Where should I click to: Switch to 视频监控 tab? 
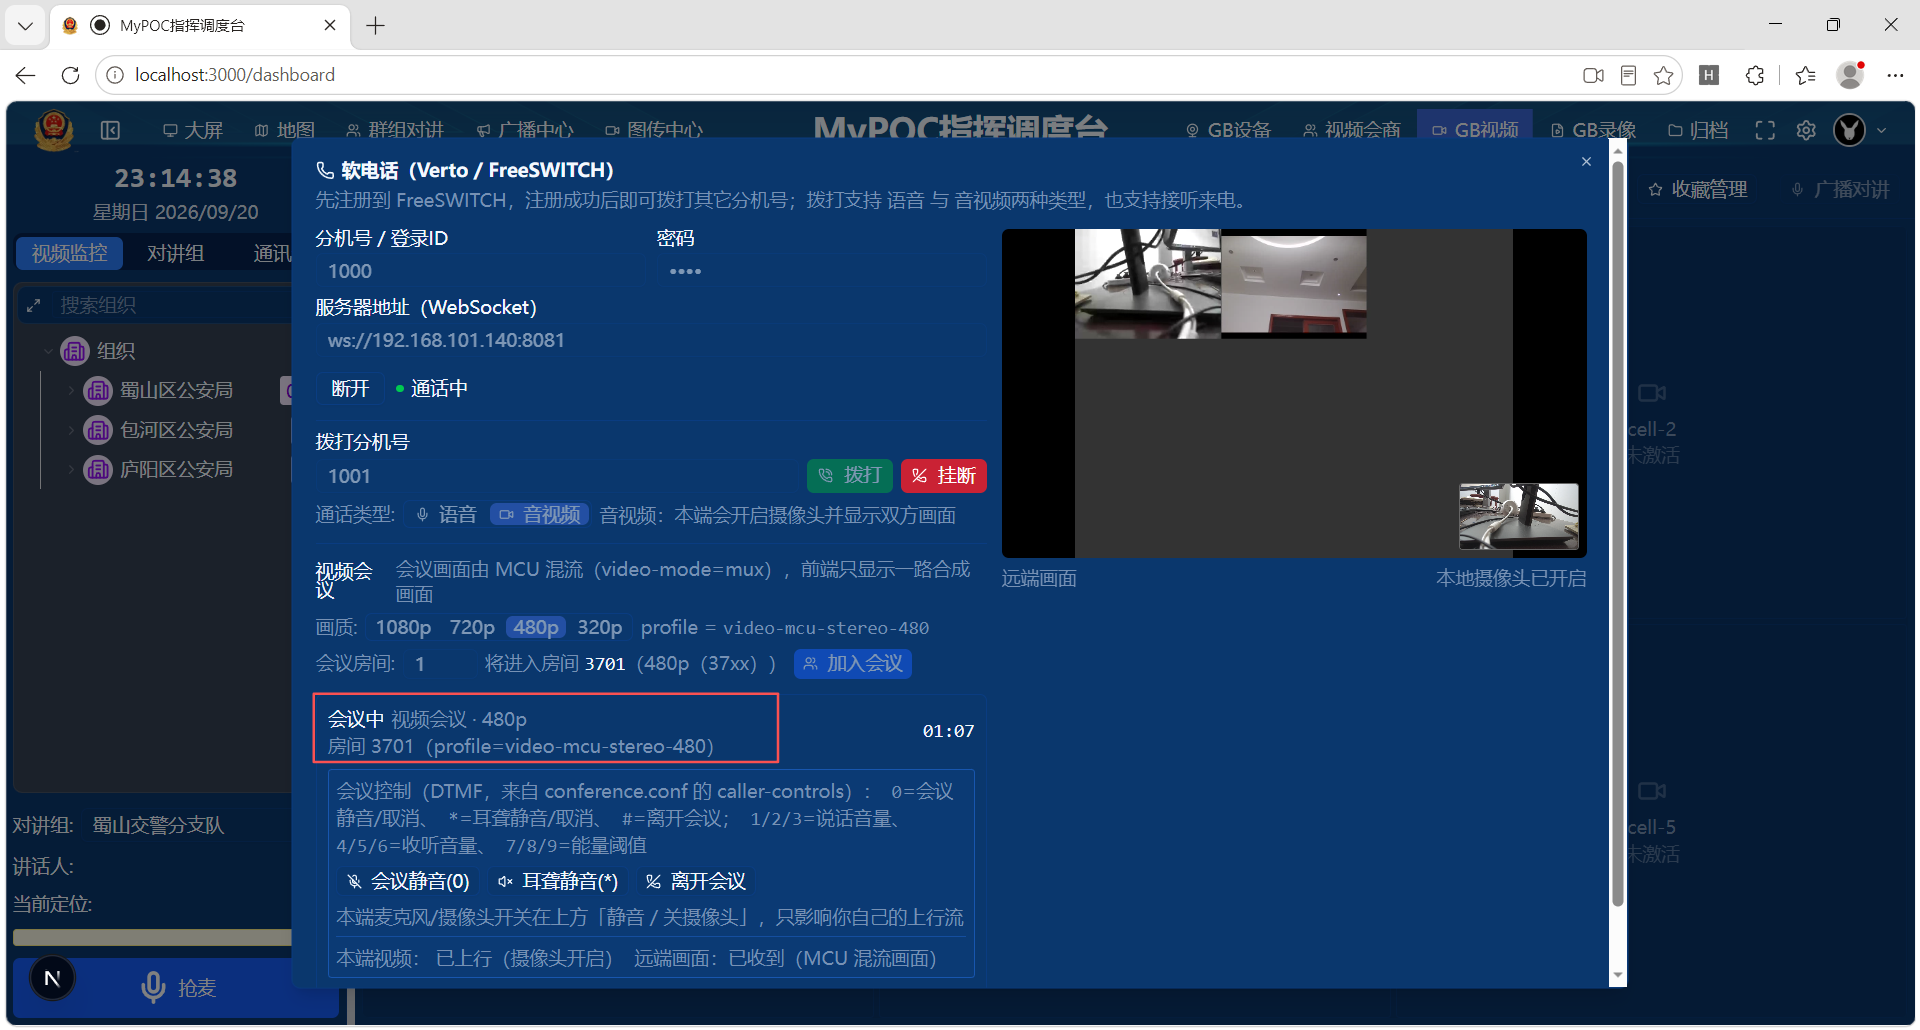(x=69, y=254)
